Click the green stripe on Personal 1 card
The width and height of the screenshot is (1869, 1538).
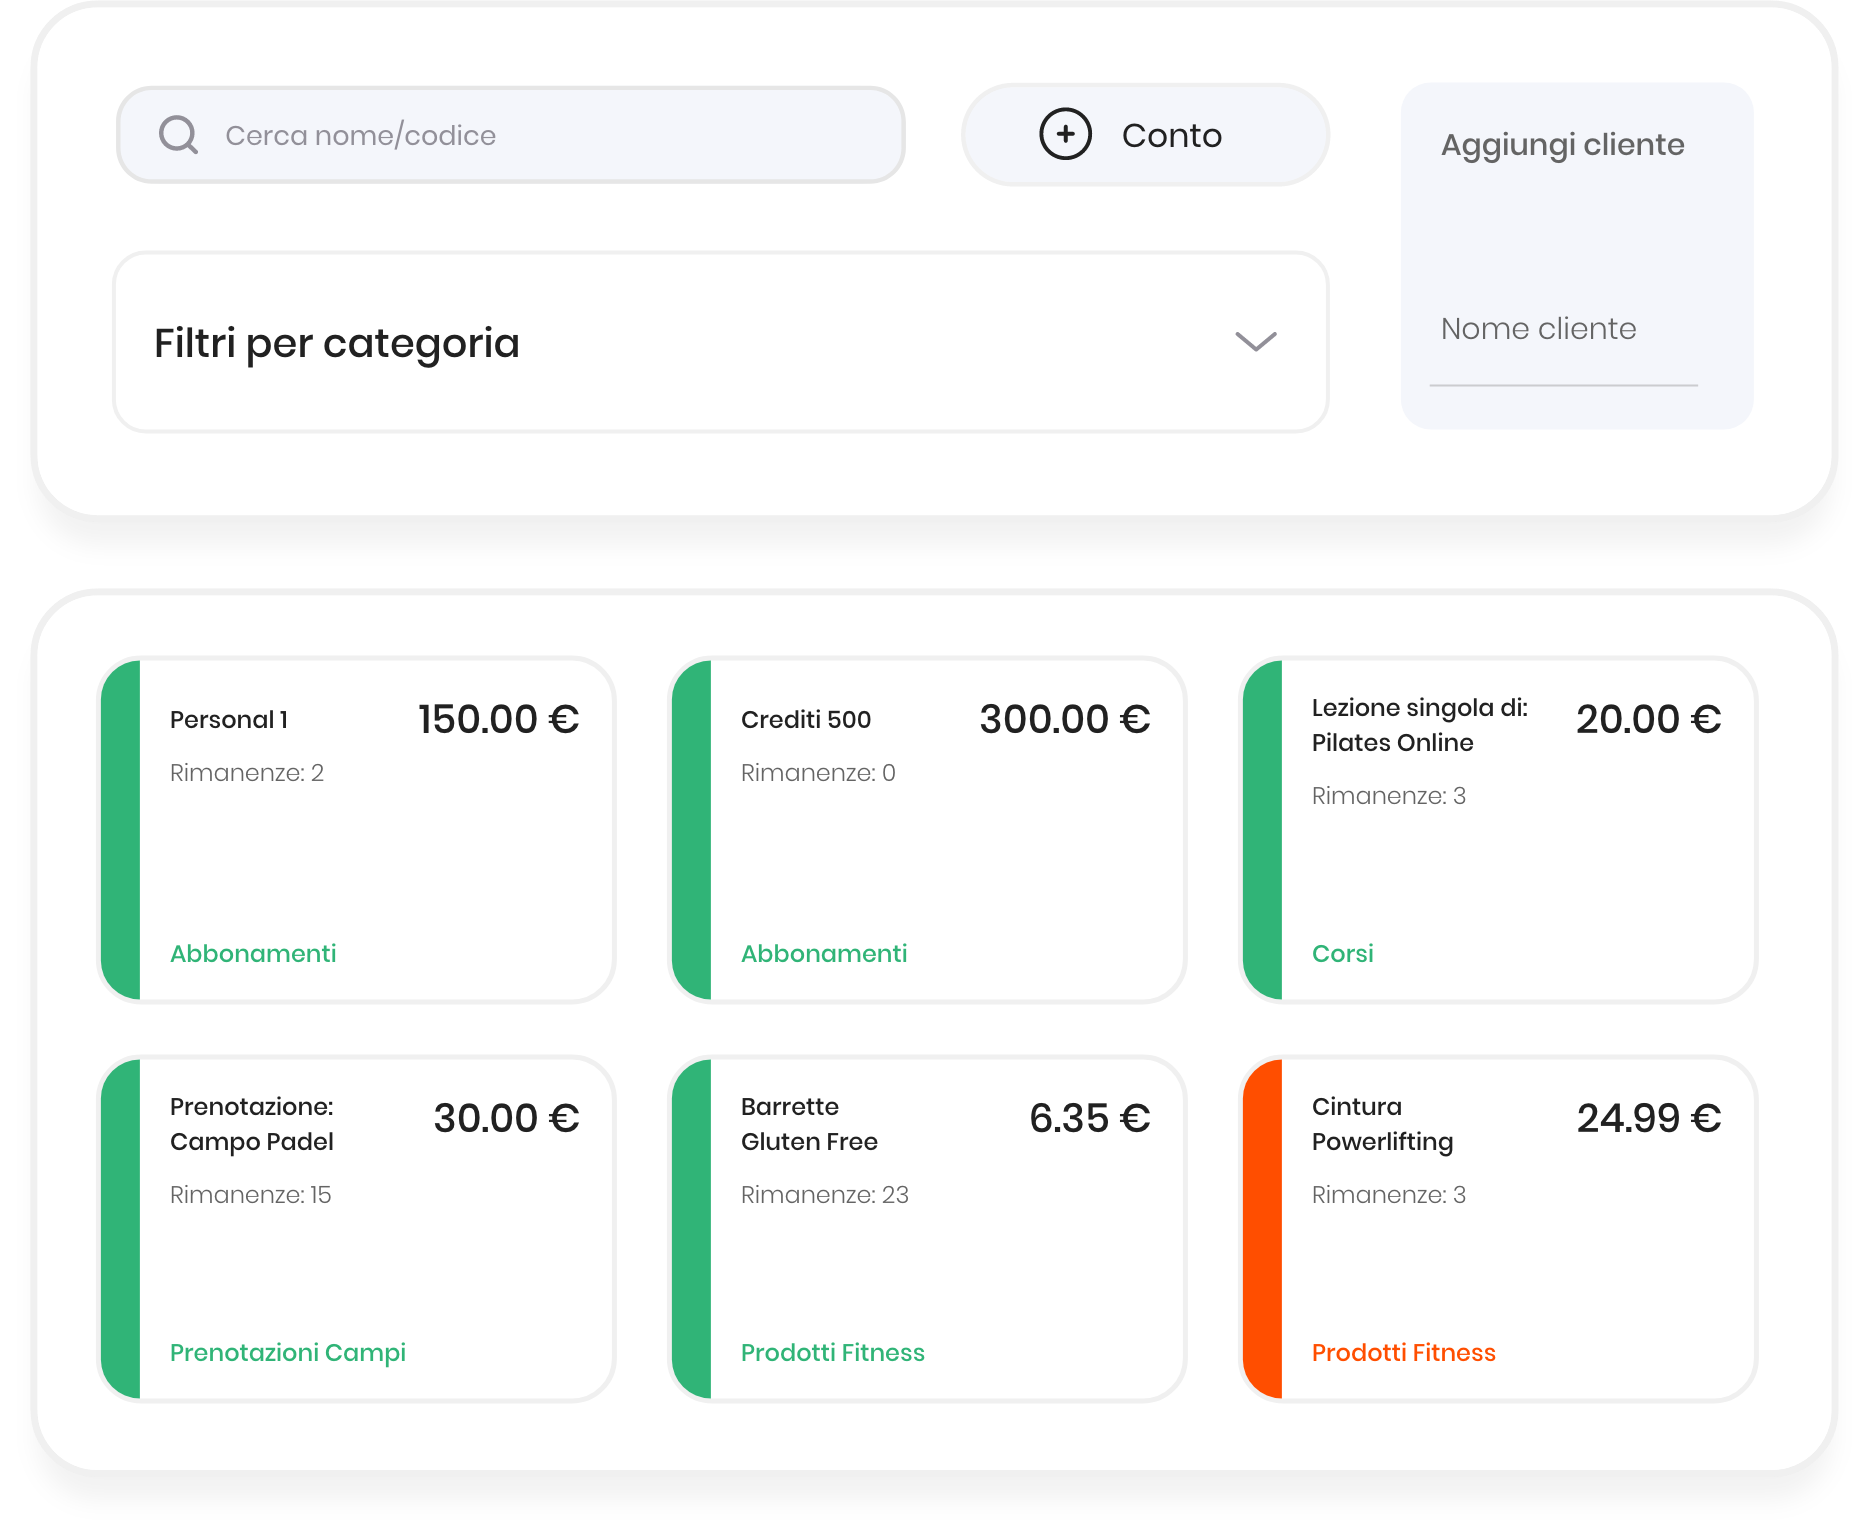tap(121, 830)
